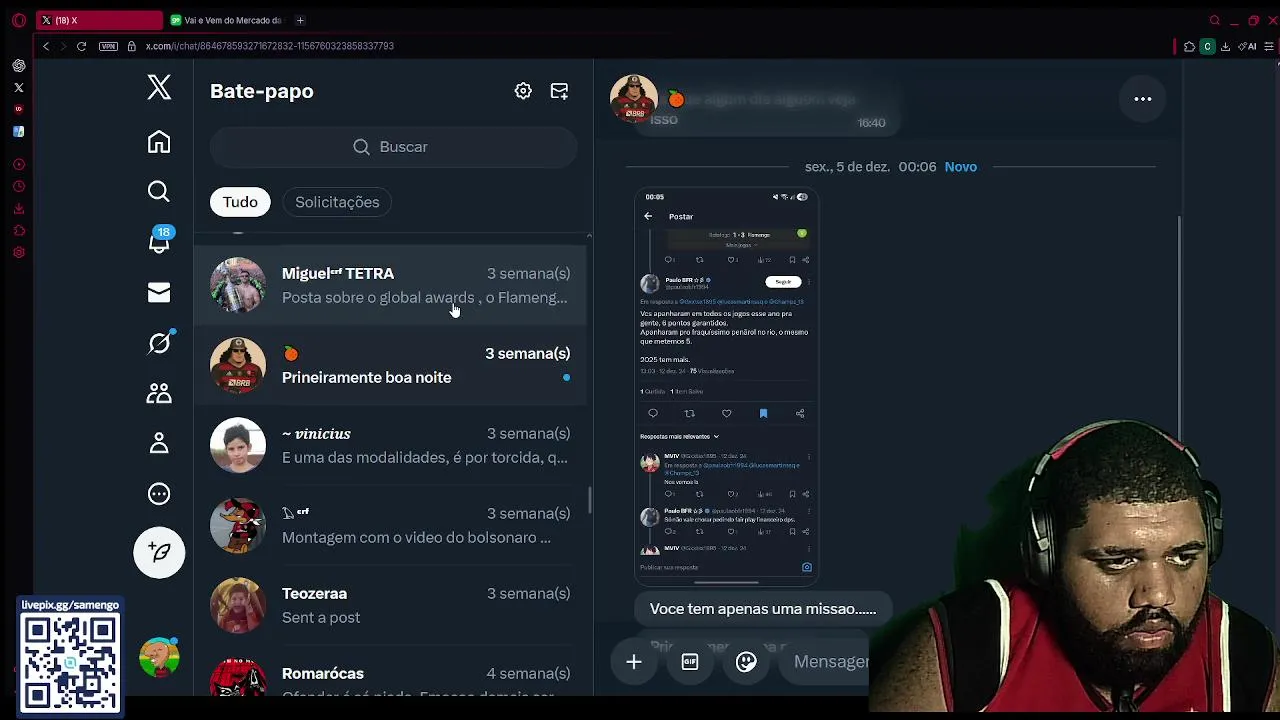Image resolution: width=1280 pixels, height=720 pixels.
Task: Open notifications bell with 18 badge
Action: coord(160,240)
